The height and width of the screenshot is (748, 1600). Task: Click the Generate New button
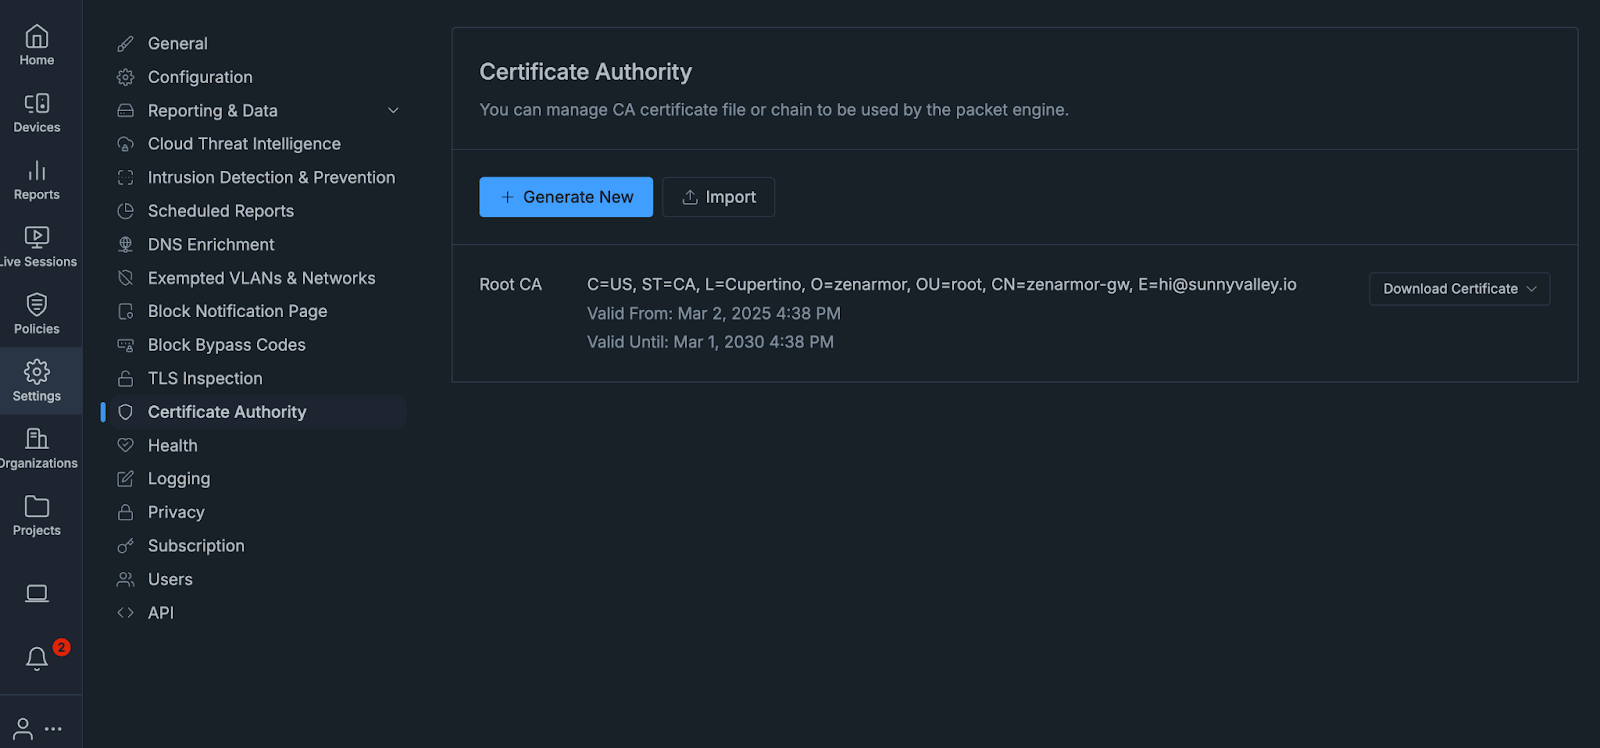pos(566,197)
